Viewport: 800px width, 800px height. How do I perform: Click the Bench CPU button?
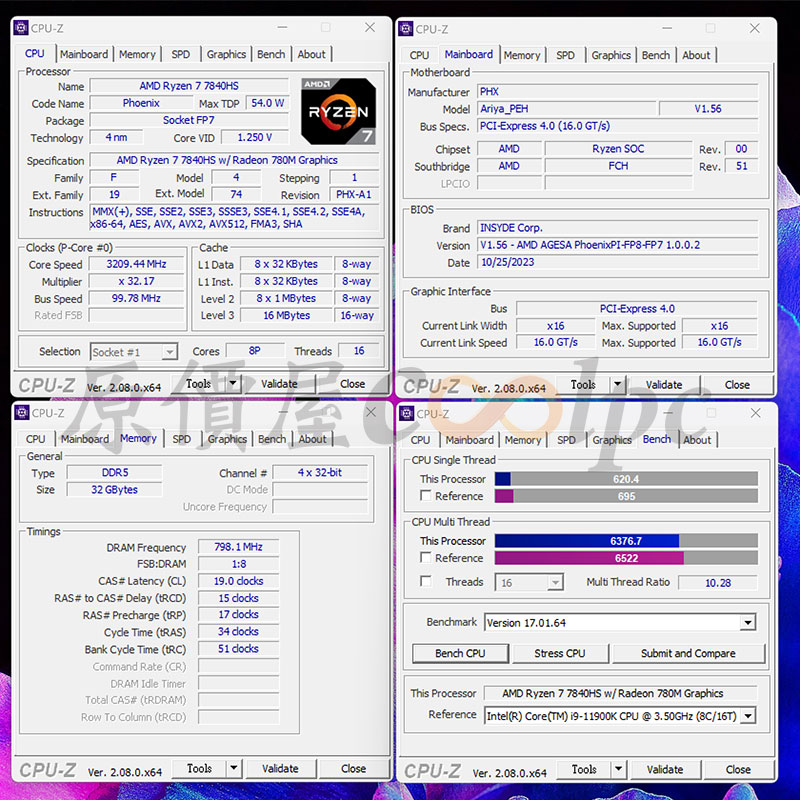[460, 653]
